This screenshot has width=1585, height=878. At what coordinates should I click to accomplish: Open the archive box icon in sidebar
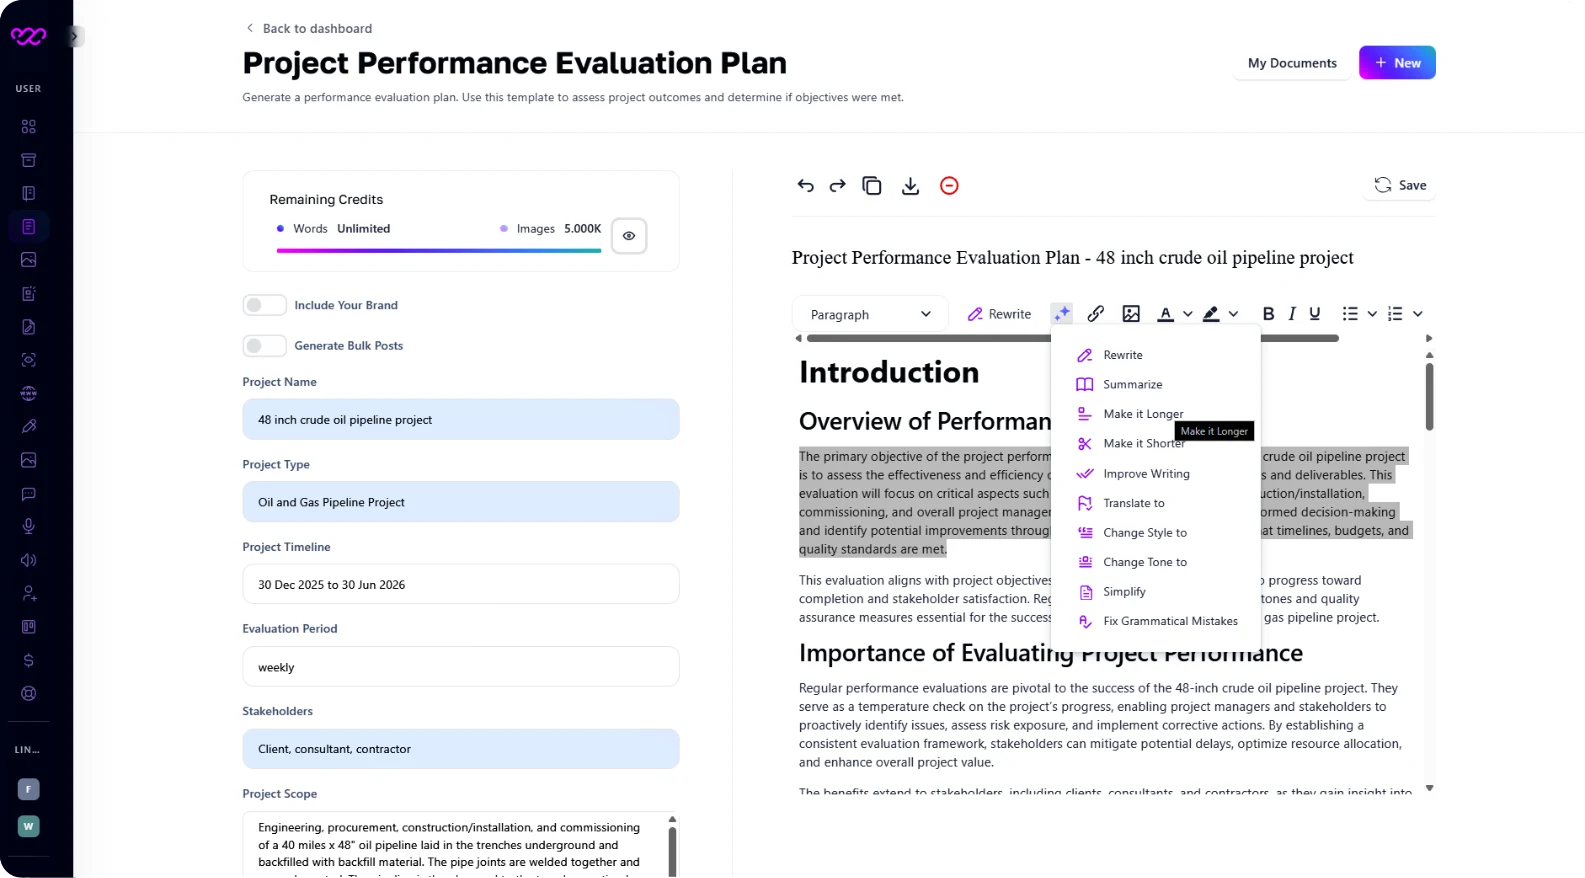click(x=28, y=160)
